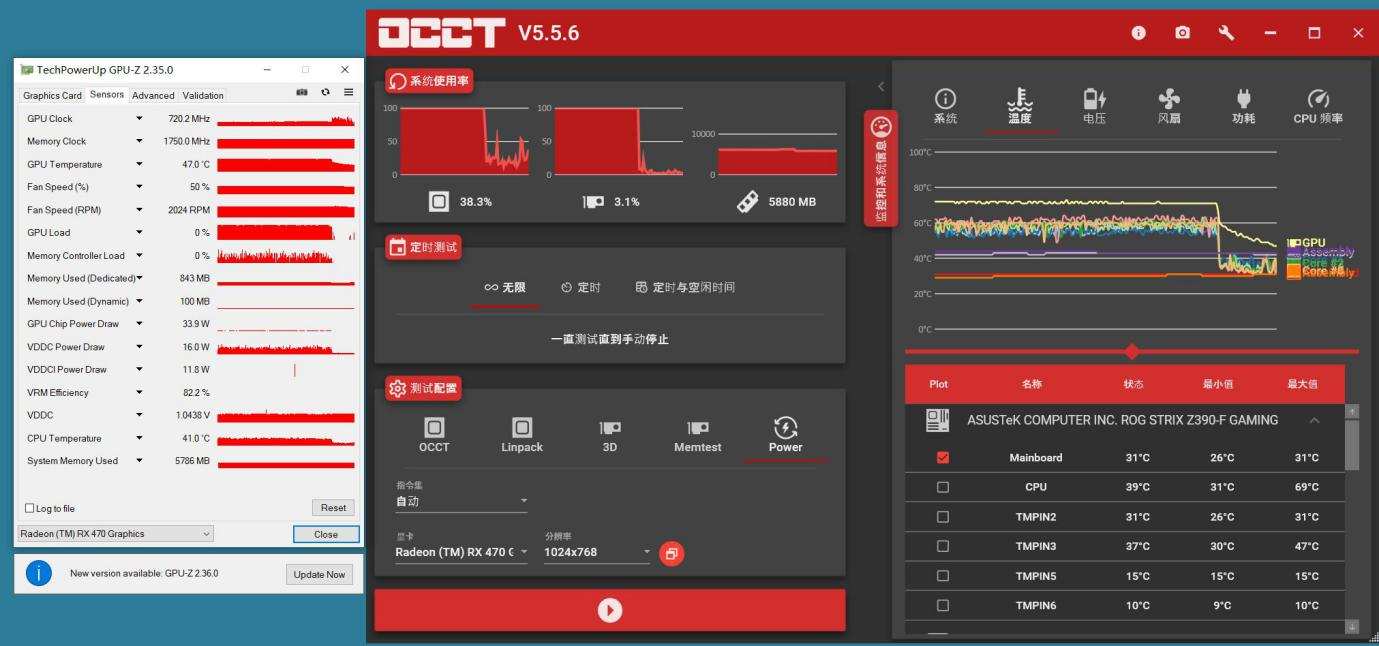Open the 电压 voltage tab icon

point(1094,99)
